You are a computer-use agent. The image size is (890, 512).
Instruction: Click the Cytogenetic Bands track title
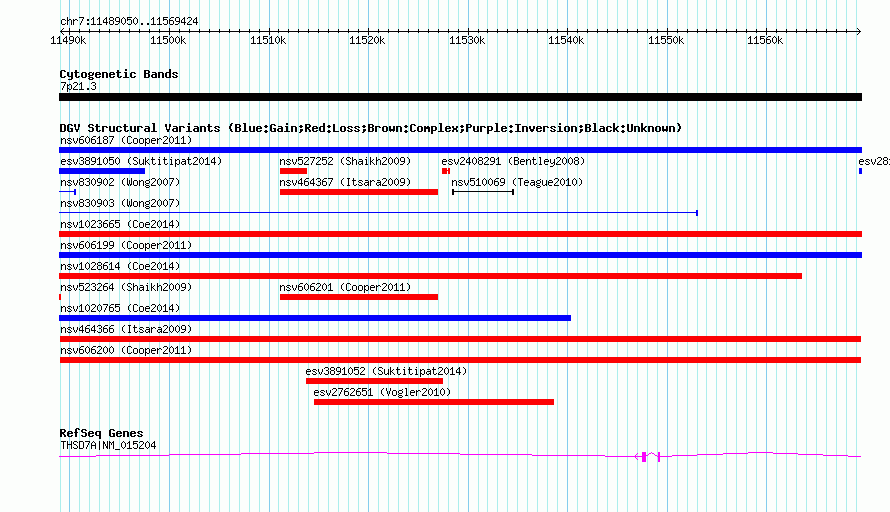click(119, 74)
